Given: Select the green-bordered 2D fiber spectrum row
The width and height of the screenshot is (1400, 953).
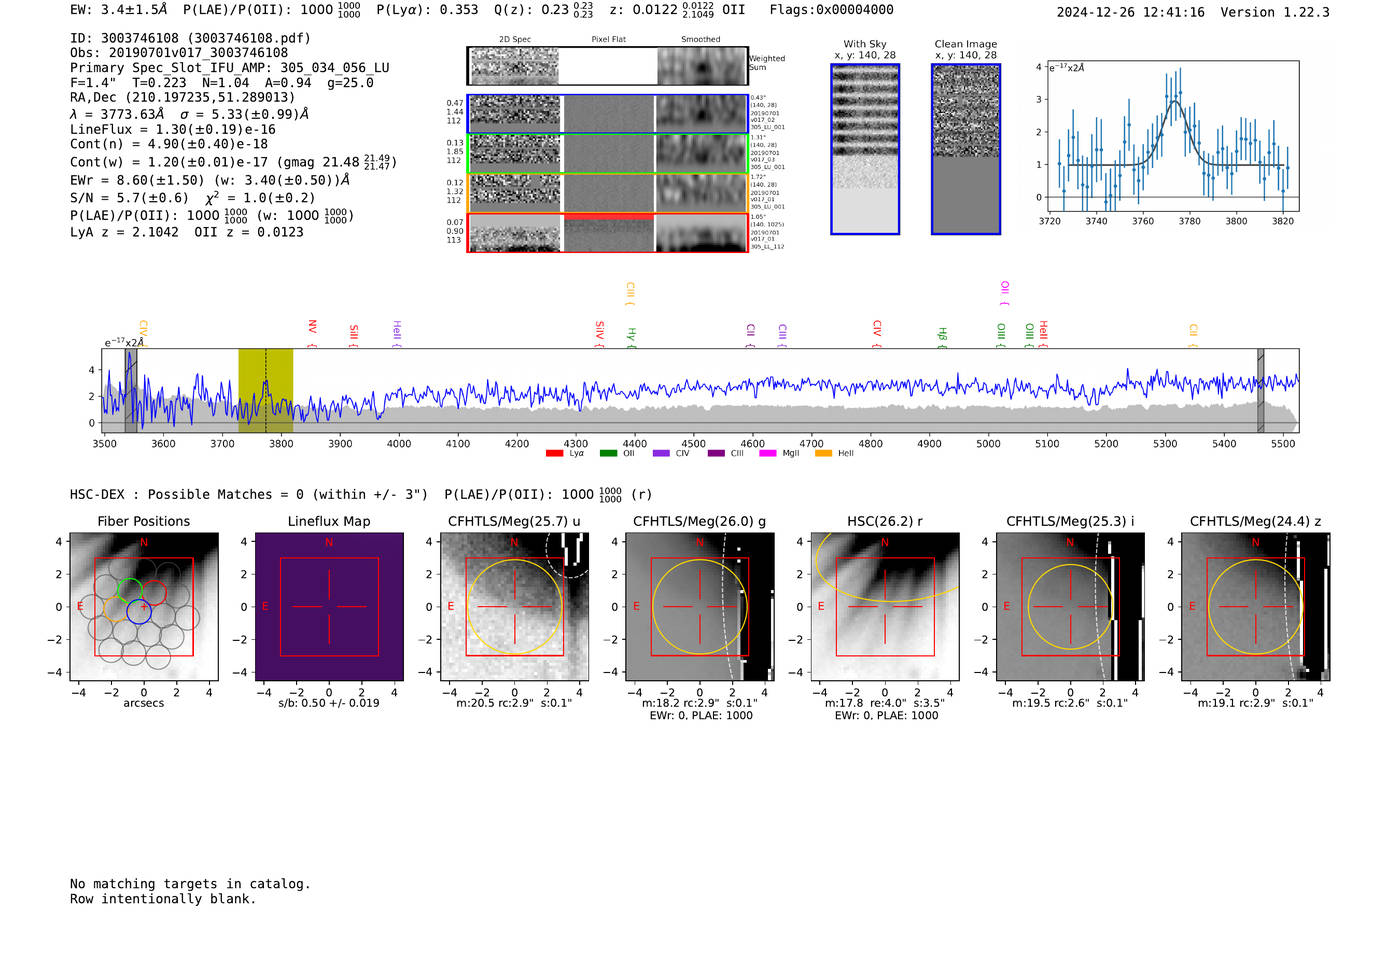Looking at the screenshot, I should [608, 153].
